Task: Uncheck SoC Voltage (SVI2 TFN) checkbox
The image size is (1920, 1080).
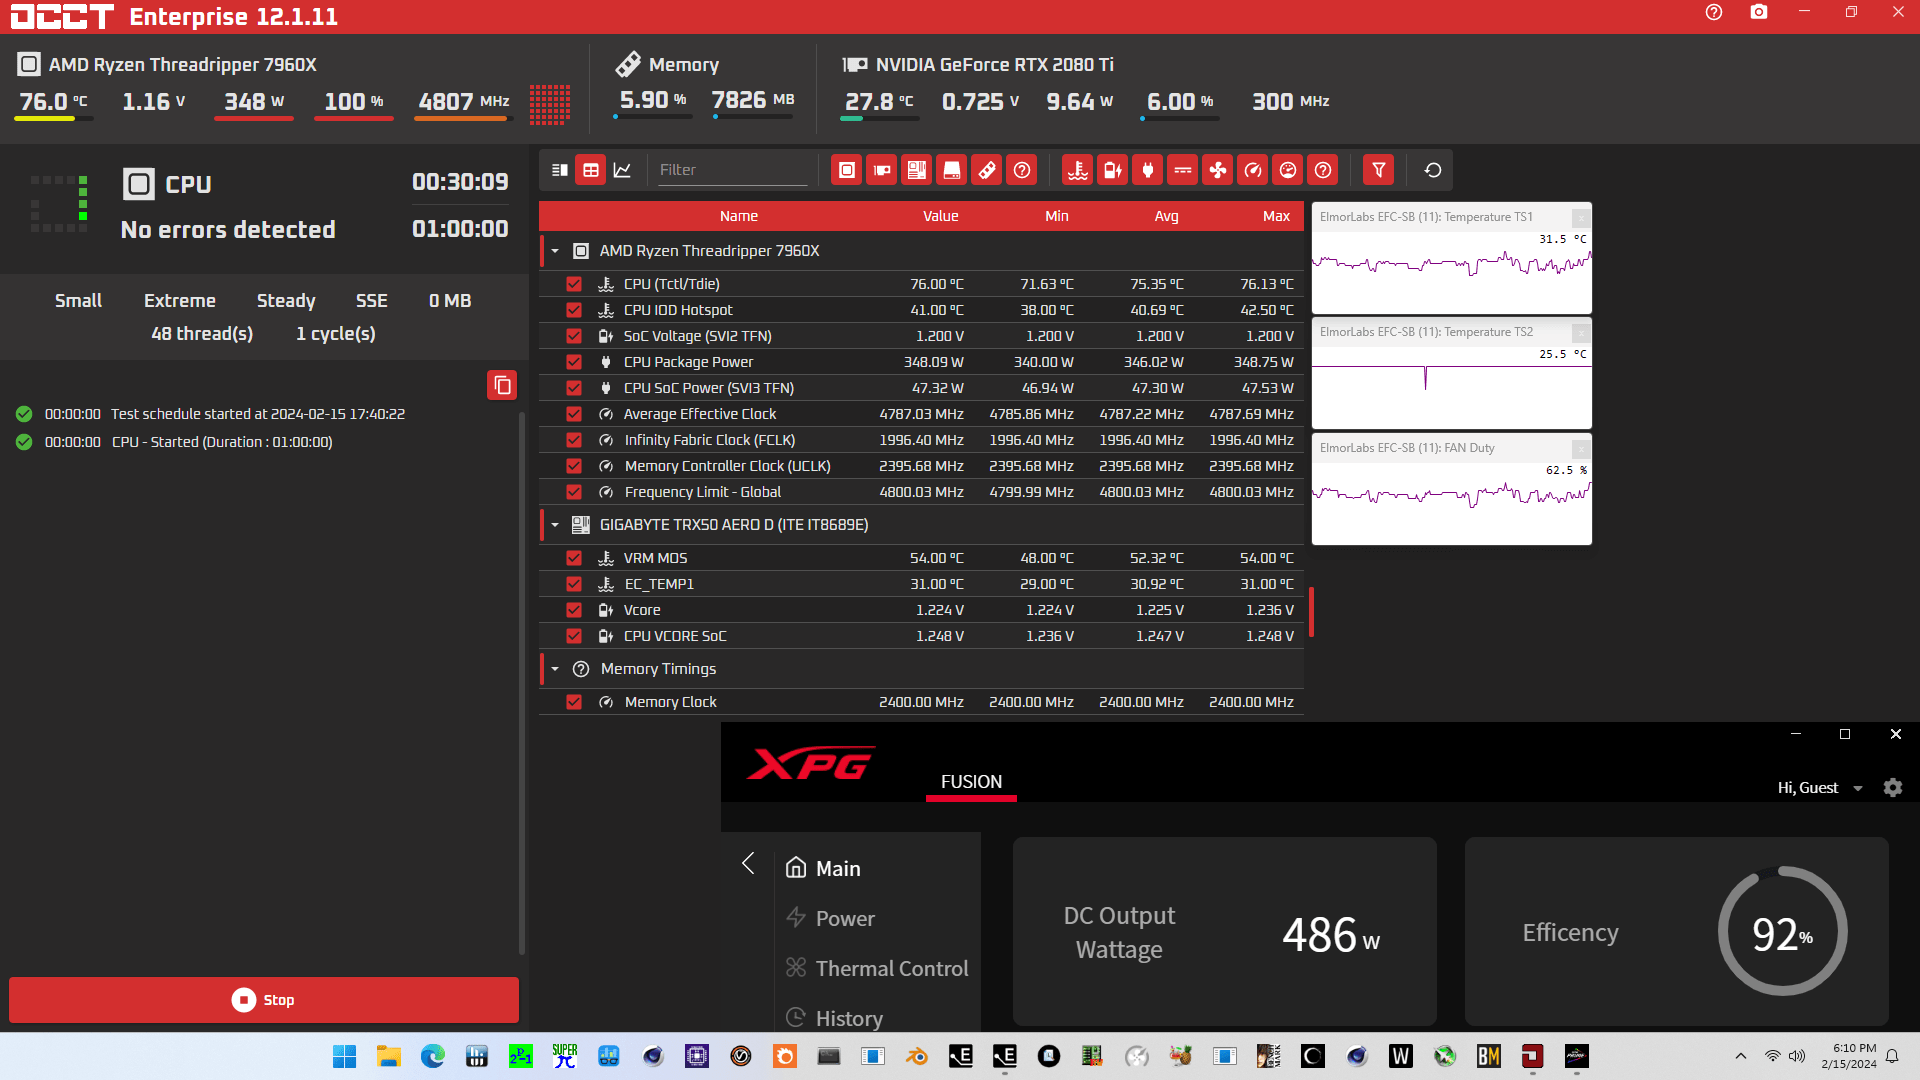Action: pyautogui.click(x=574, y=336)
